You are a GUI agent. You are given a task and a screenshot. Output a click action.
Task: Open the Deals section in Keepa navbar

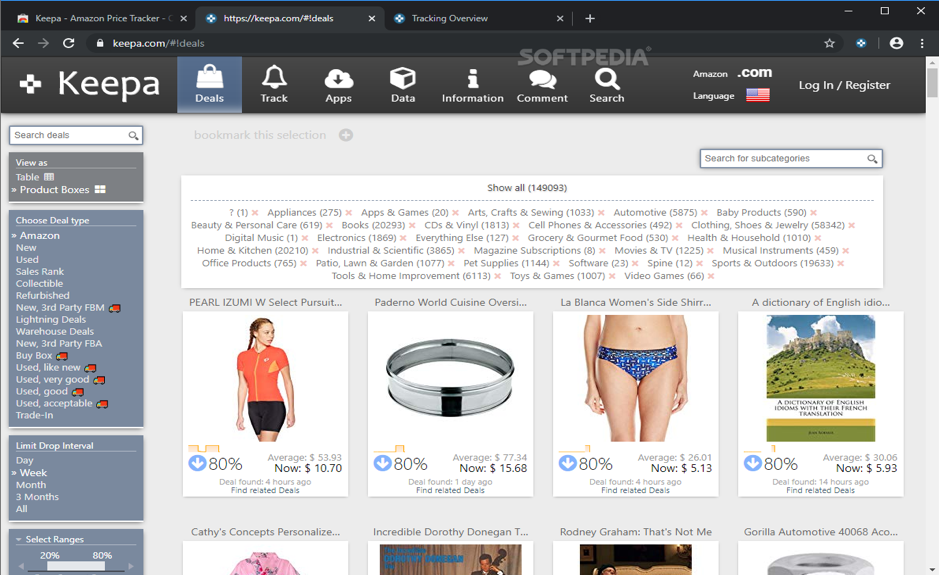209,85
